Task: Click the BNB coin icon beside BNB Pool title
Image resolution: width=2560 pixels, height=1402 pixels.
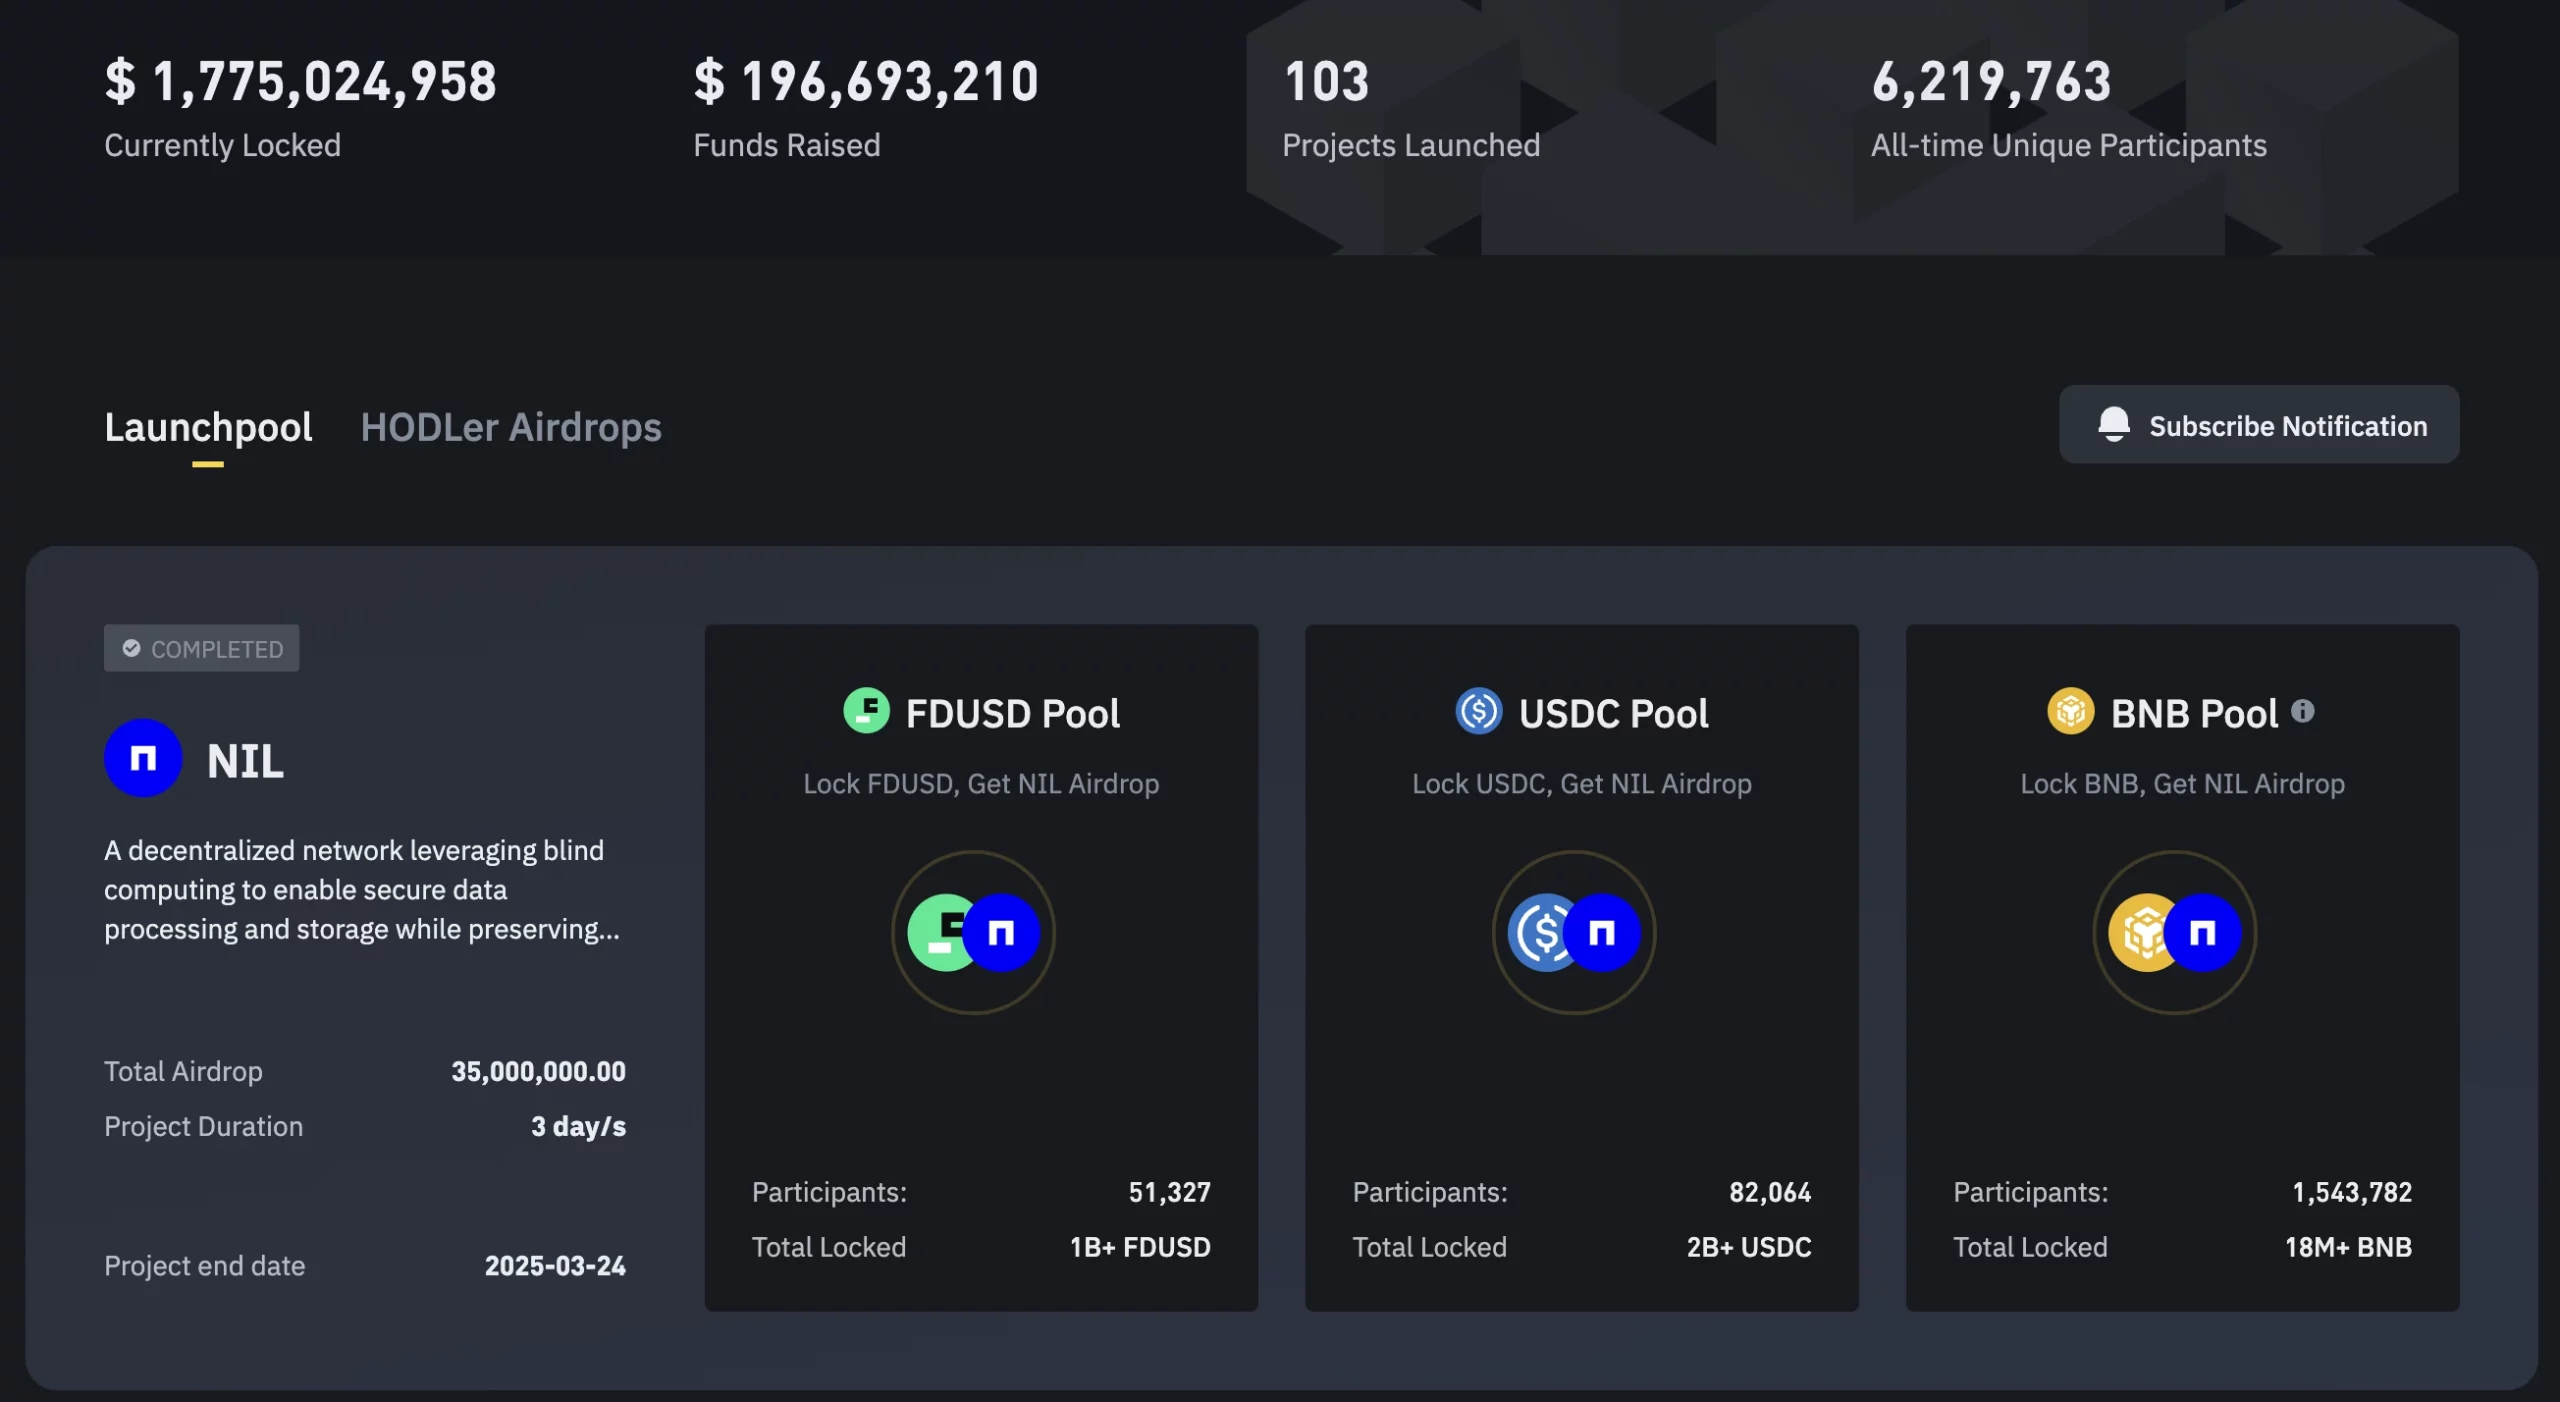Action: tap(2071, 712)
